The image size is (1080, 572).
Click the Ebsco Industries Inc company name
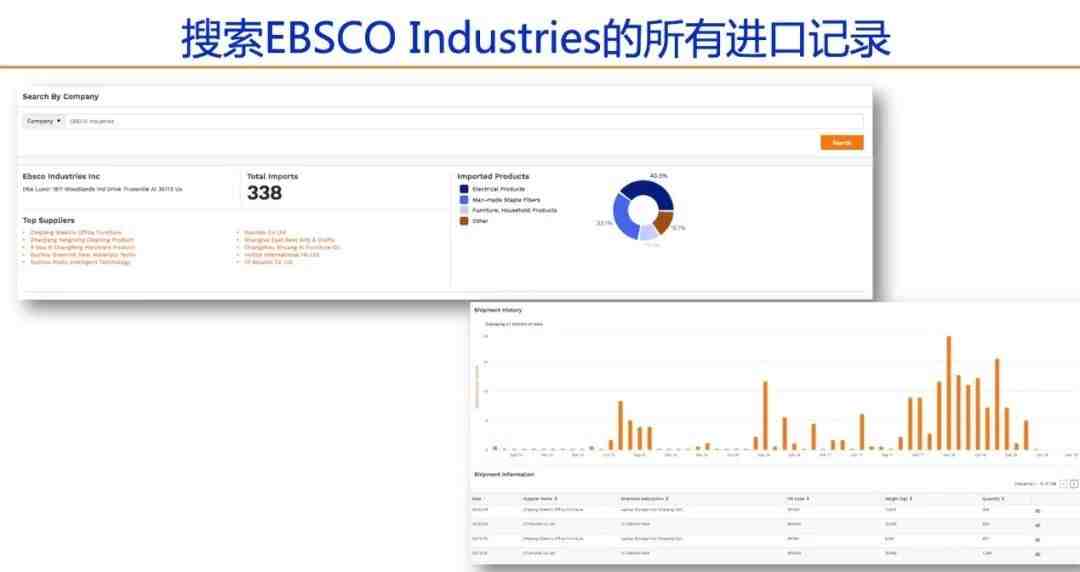click(x=61, y=176)
